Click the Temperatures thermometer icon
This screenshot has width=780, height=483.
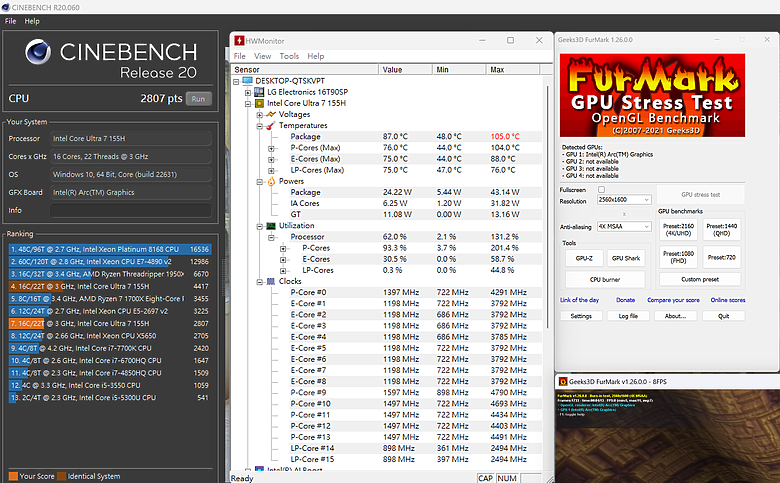coord(271,125)
